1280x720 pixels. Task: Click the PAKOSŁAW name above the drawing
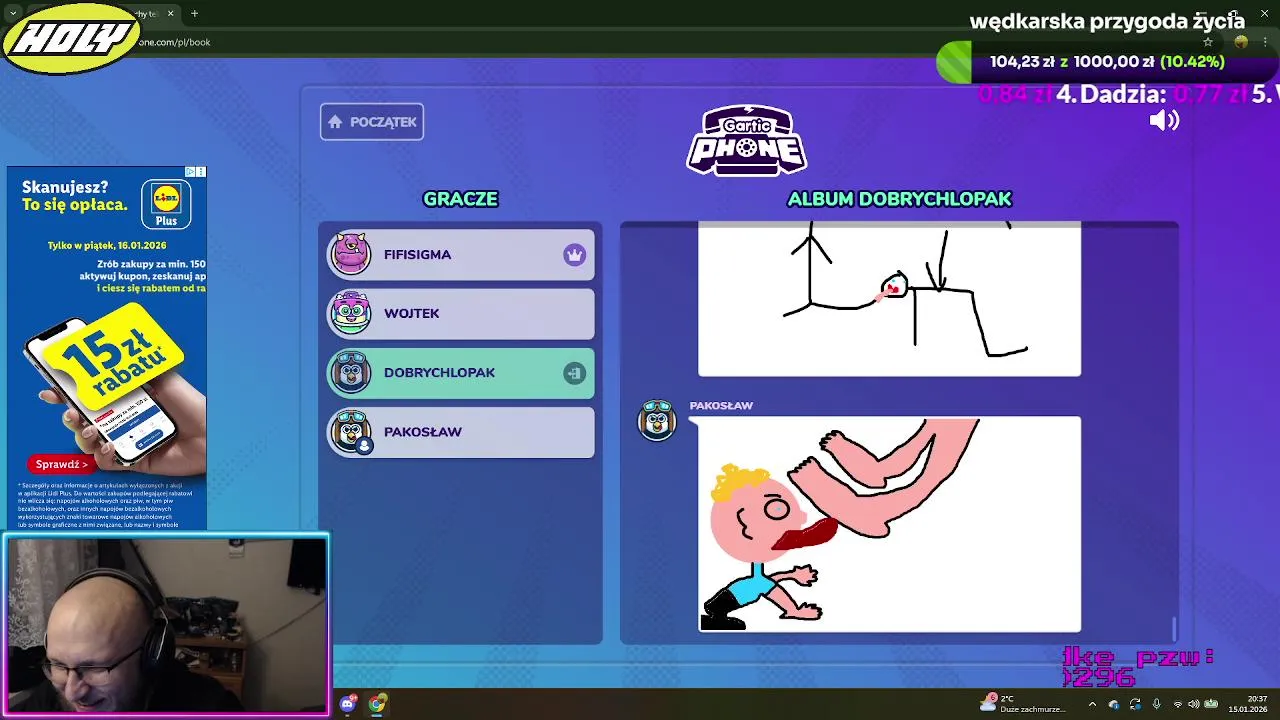tap(721, 405)
